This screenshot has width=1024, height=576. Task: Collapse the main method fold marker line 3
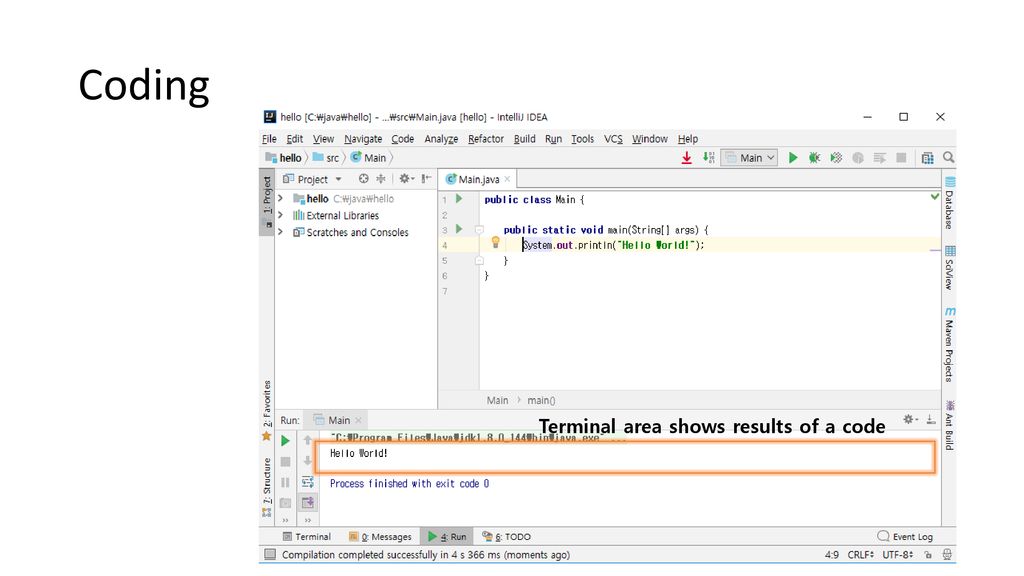click(x=479, y=230)
